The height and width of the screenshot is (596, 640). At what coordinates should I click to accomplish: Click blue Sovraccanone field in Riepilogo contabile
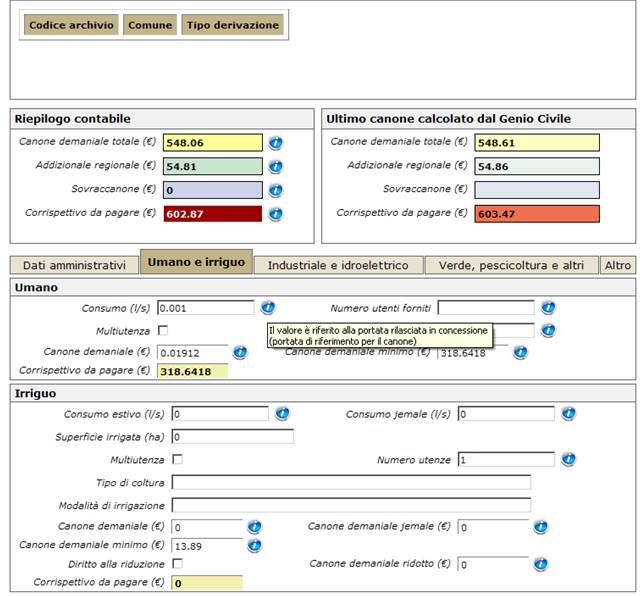pos(213,190)
